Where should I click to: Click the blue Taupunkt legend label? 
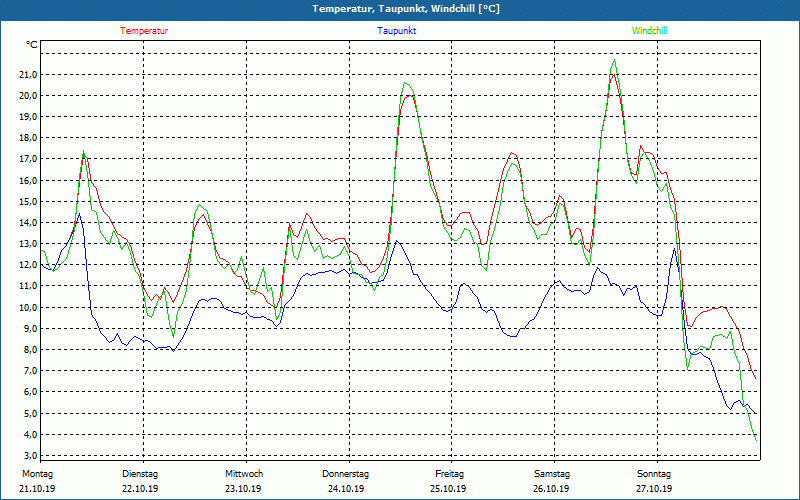click(x=396, y=31)
